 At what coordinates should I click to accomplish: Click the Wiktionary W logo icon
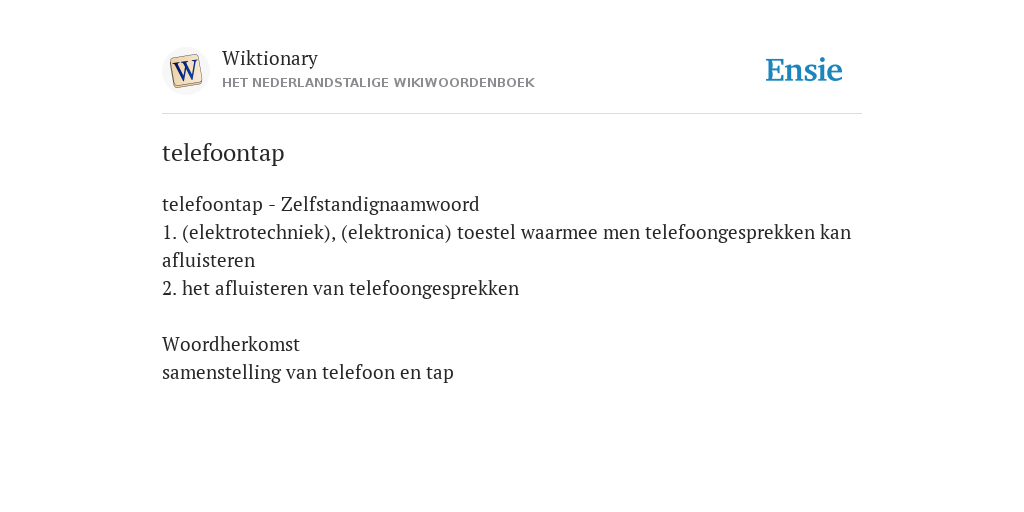[186, 71]
